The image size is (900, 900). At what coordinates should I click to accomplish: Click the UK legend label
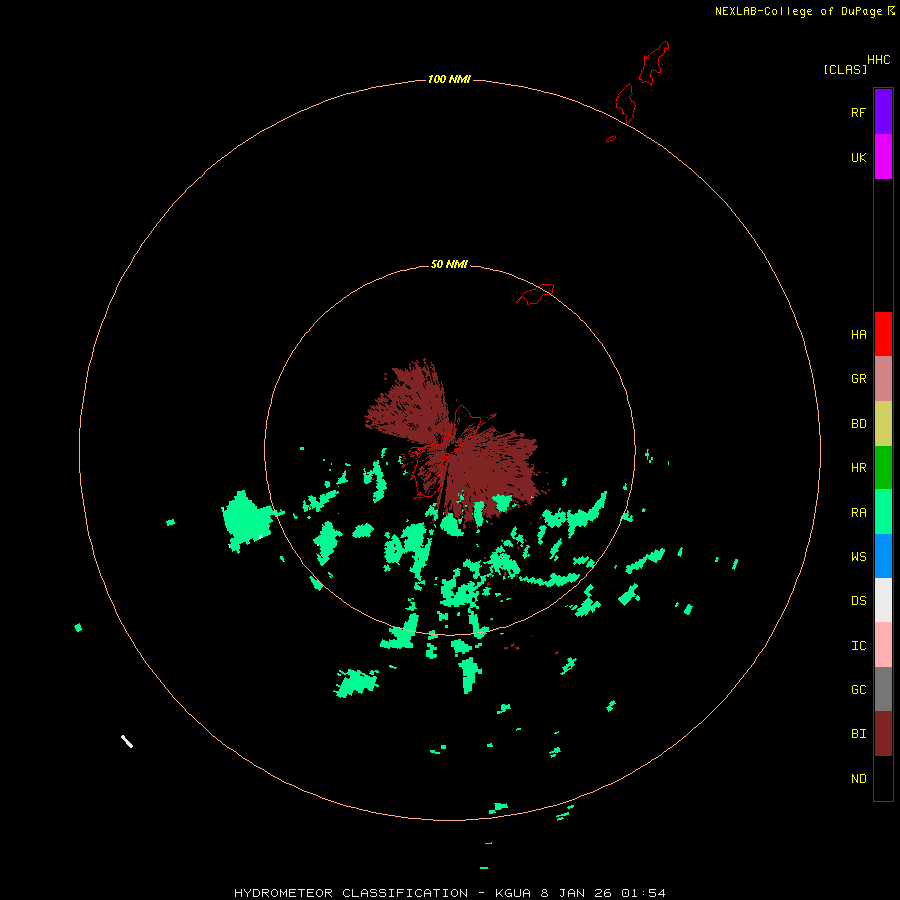pyautogui.click(x=858, y=157)
